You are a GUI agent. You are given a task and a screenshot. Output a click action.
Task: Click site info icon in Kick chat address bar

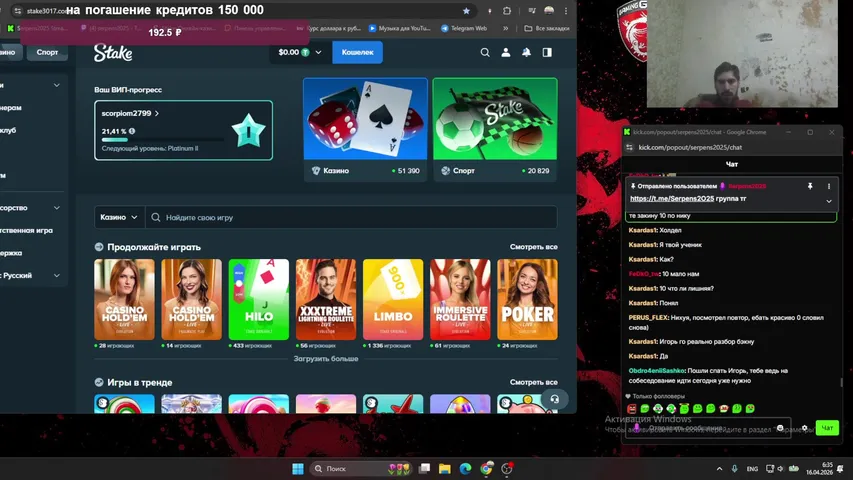[x=629, y=147]
